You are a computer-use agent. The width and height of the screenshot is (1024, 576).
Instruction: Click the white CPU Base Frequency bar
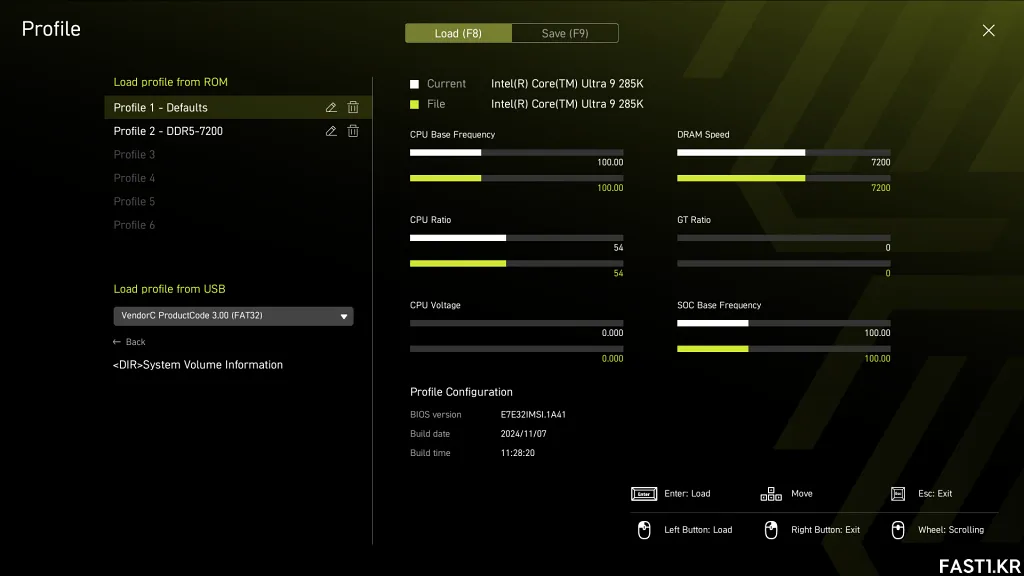pos(445,153)
